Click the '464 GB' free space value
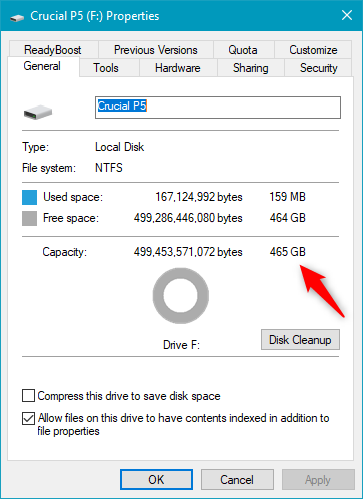The height and width of the screenshot is (499, 363). (x=288, y=218)
